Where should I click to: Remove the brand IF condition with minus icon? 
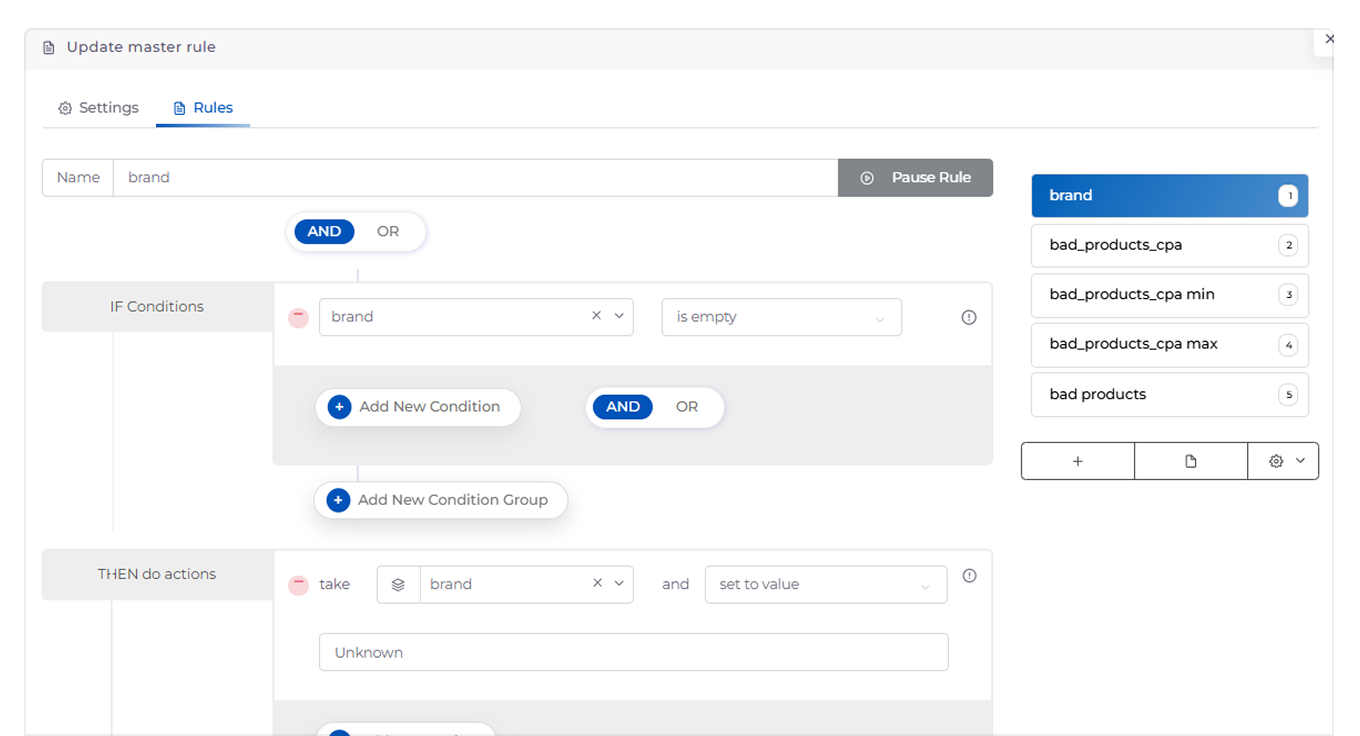(x=298, y=317)
